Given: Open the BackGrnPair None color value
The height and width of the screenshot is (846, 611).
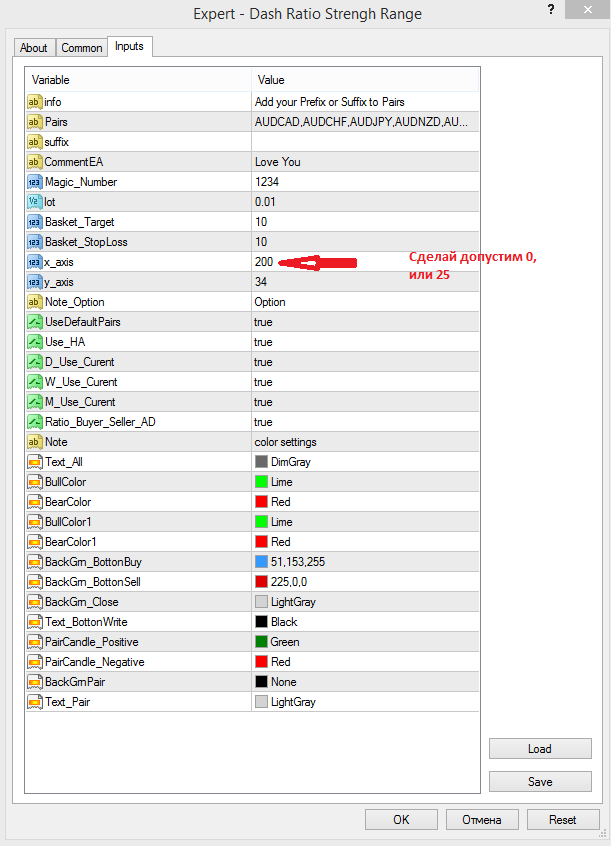Looking at the screenshot, I should 365,681.
